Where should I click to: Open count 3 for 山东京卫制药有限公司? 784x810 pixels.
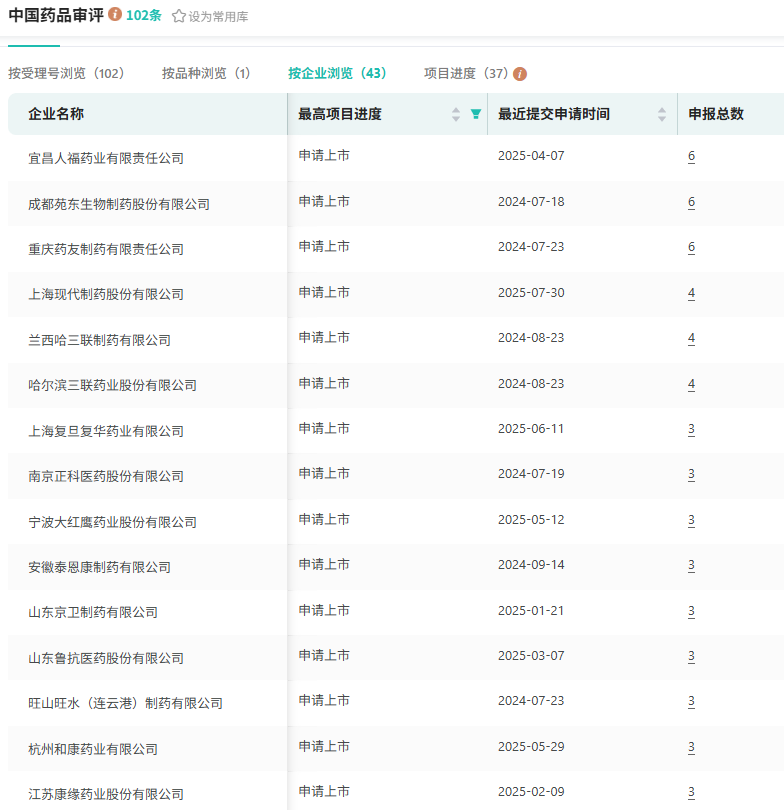click(691, 611)
